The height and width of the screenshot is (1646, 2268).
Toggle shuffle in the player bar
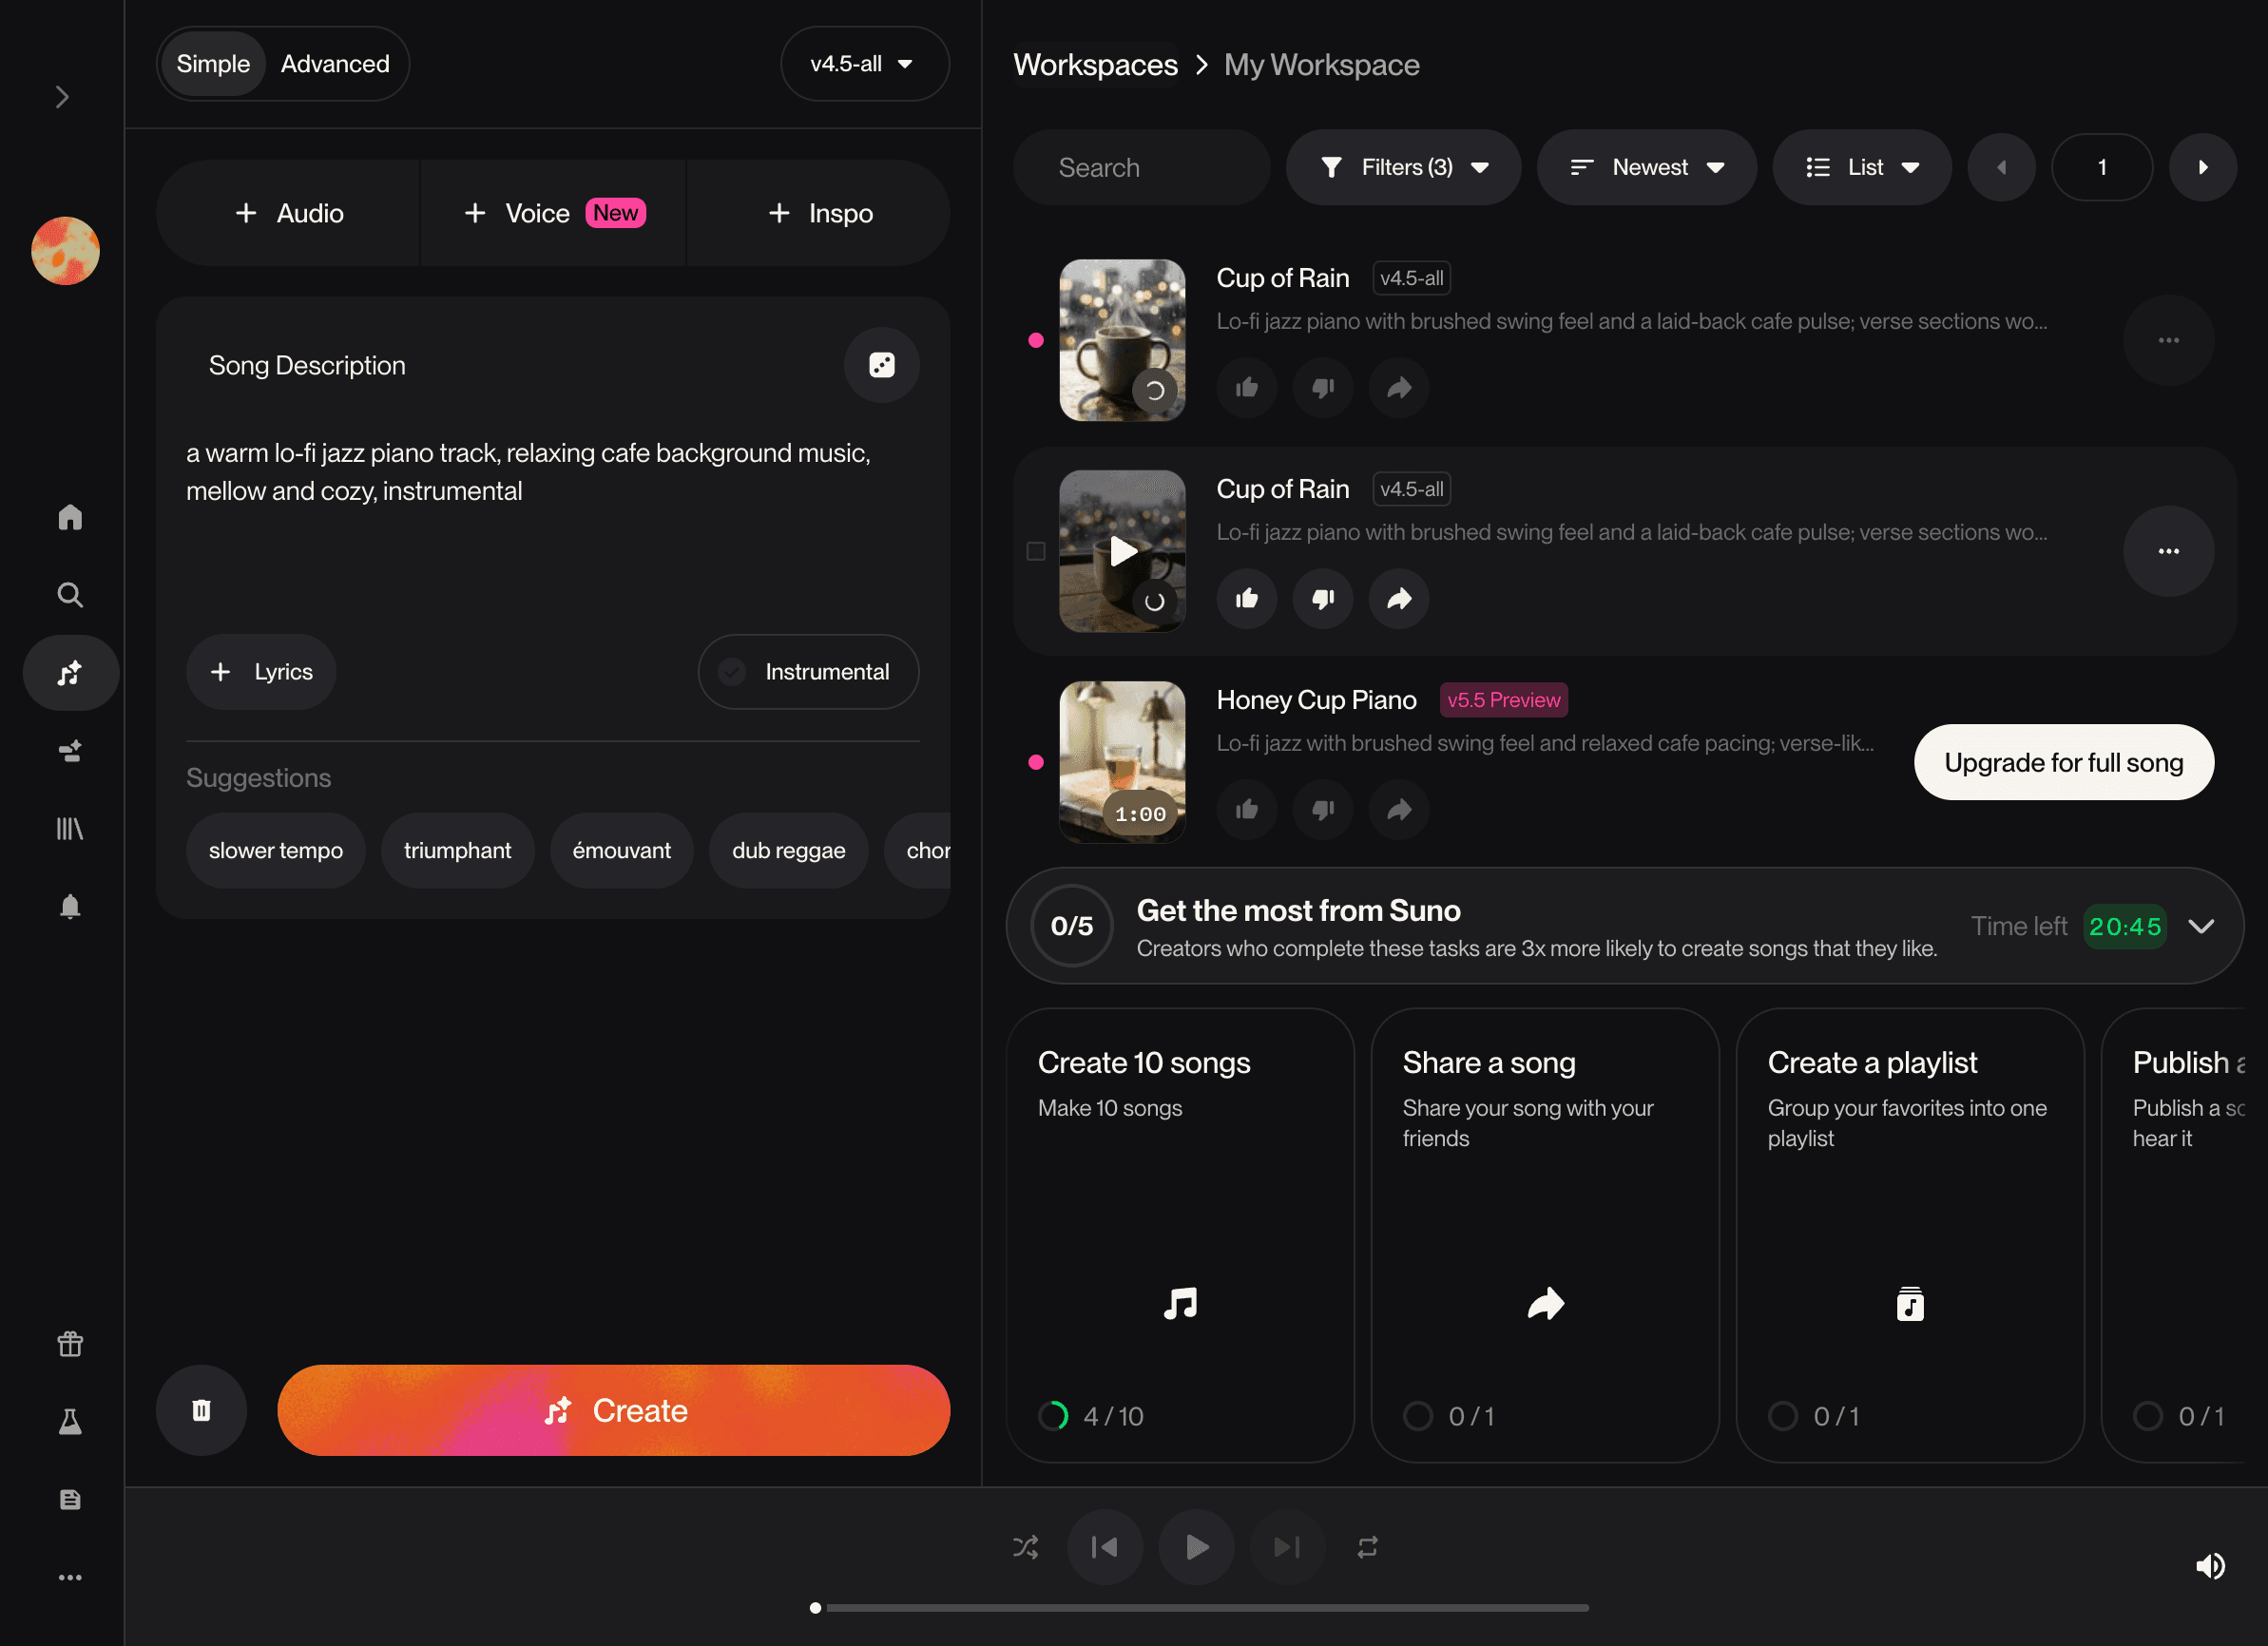pyautogui.click(x=1025, y=1548)
